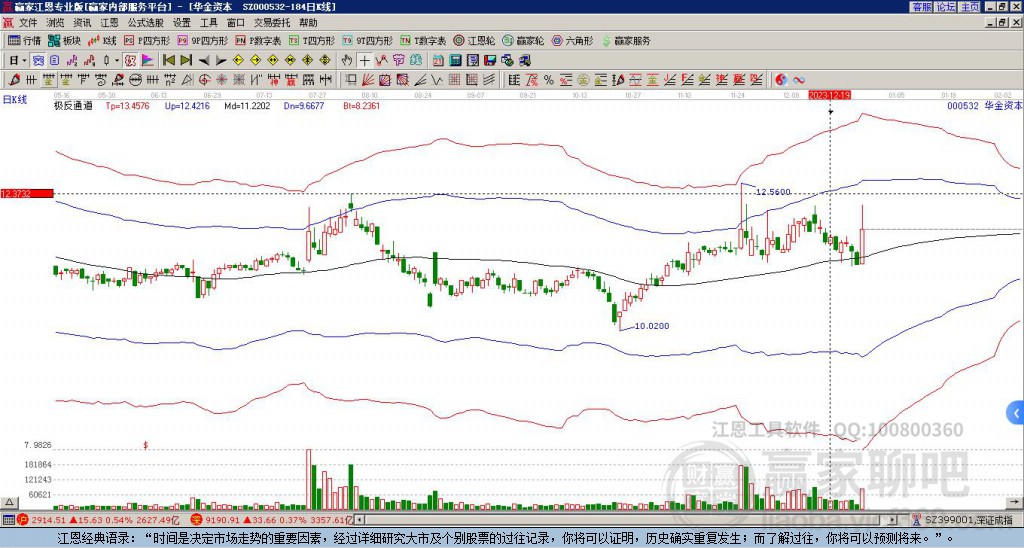Click the 客服 customer service button
1024x548 pixels.
(921, 7)
